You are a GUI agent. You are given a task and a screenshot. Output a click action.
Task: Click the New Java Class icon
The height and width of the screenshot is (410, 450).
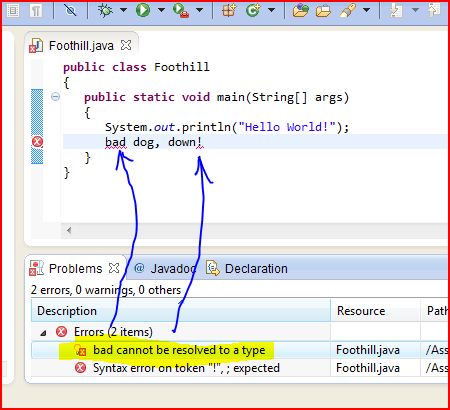click(x=253, y=10)
